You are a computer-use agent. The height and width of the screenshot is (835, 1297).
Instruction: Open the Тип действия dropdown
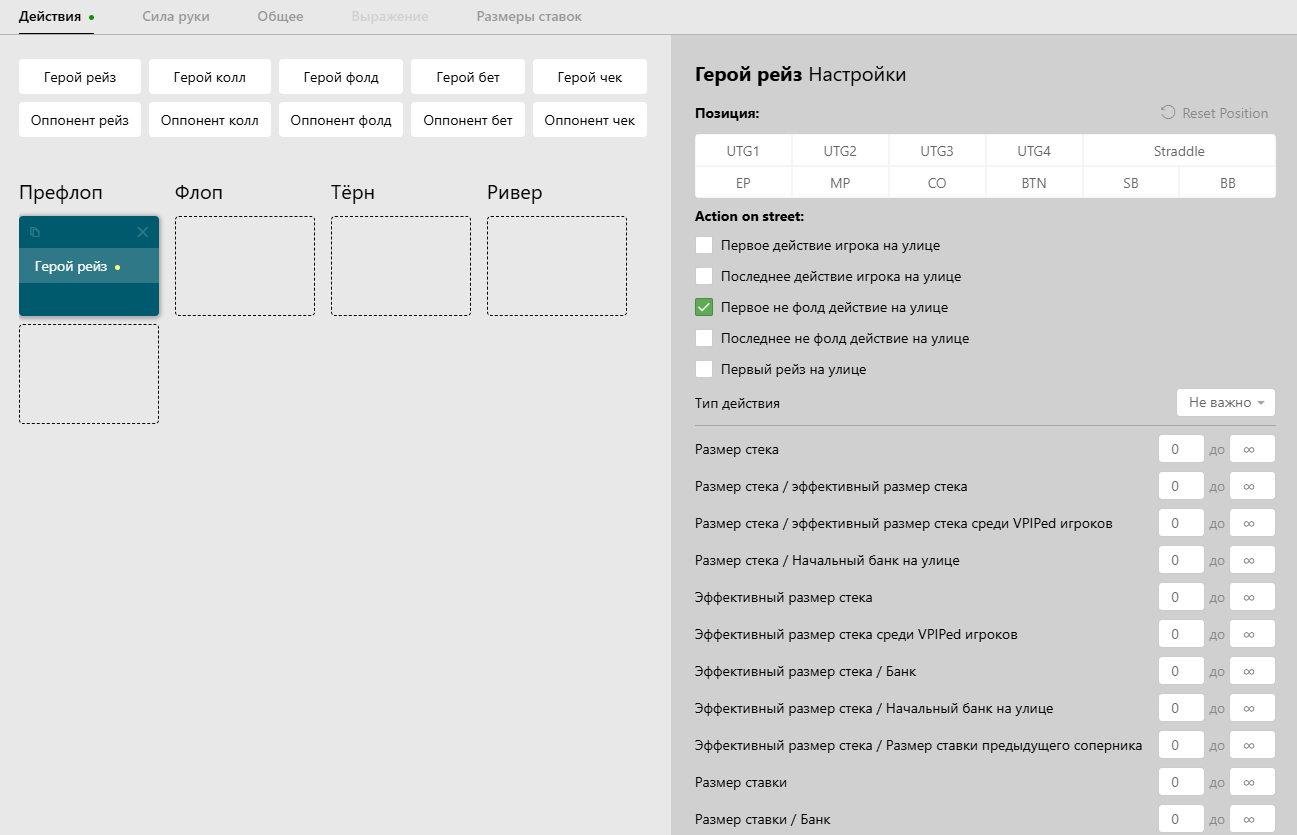pyautogui.click(x=1225, y=402)
